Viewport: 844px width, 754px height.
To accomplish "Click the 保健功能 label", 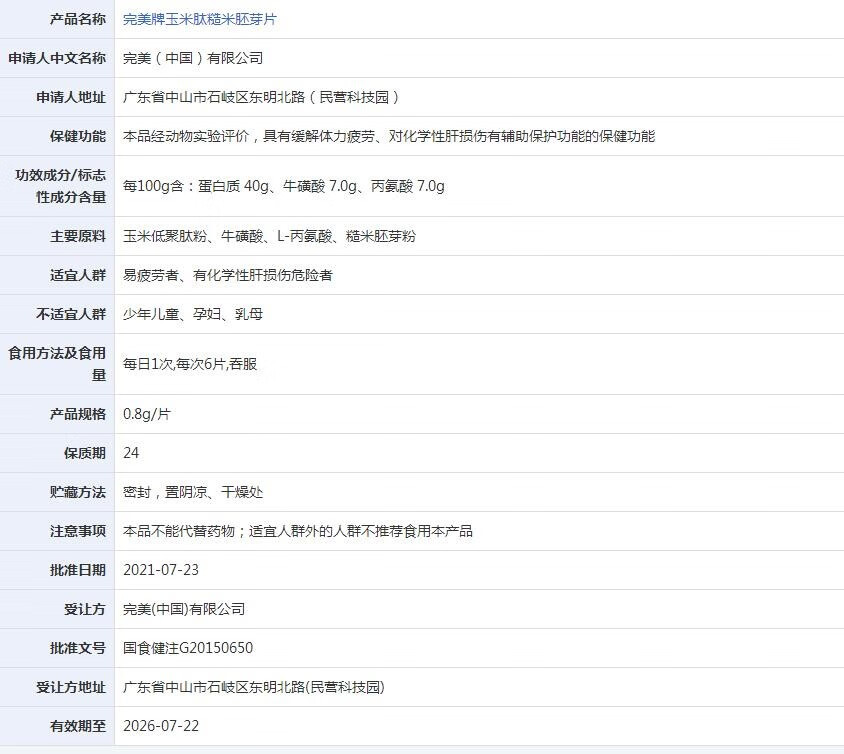I will coord(78,136).
